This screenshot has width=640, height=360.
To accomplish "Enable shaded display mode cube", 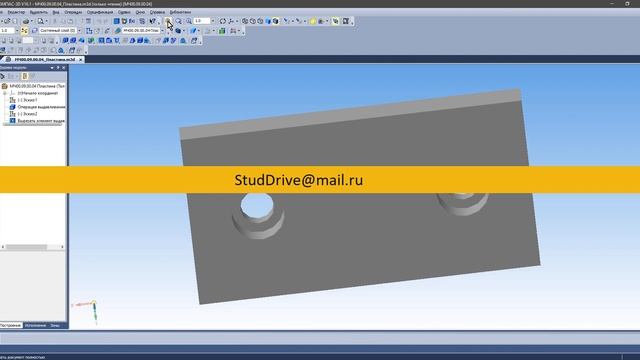I will tap(268, 21).
